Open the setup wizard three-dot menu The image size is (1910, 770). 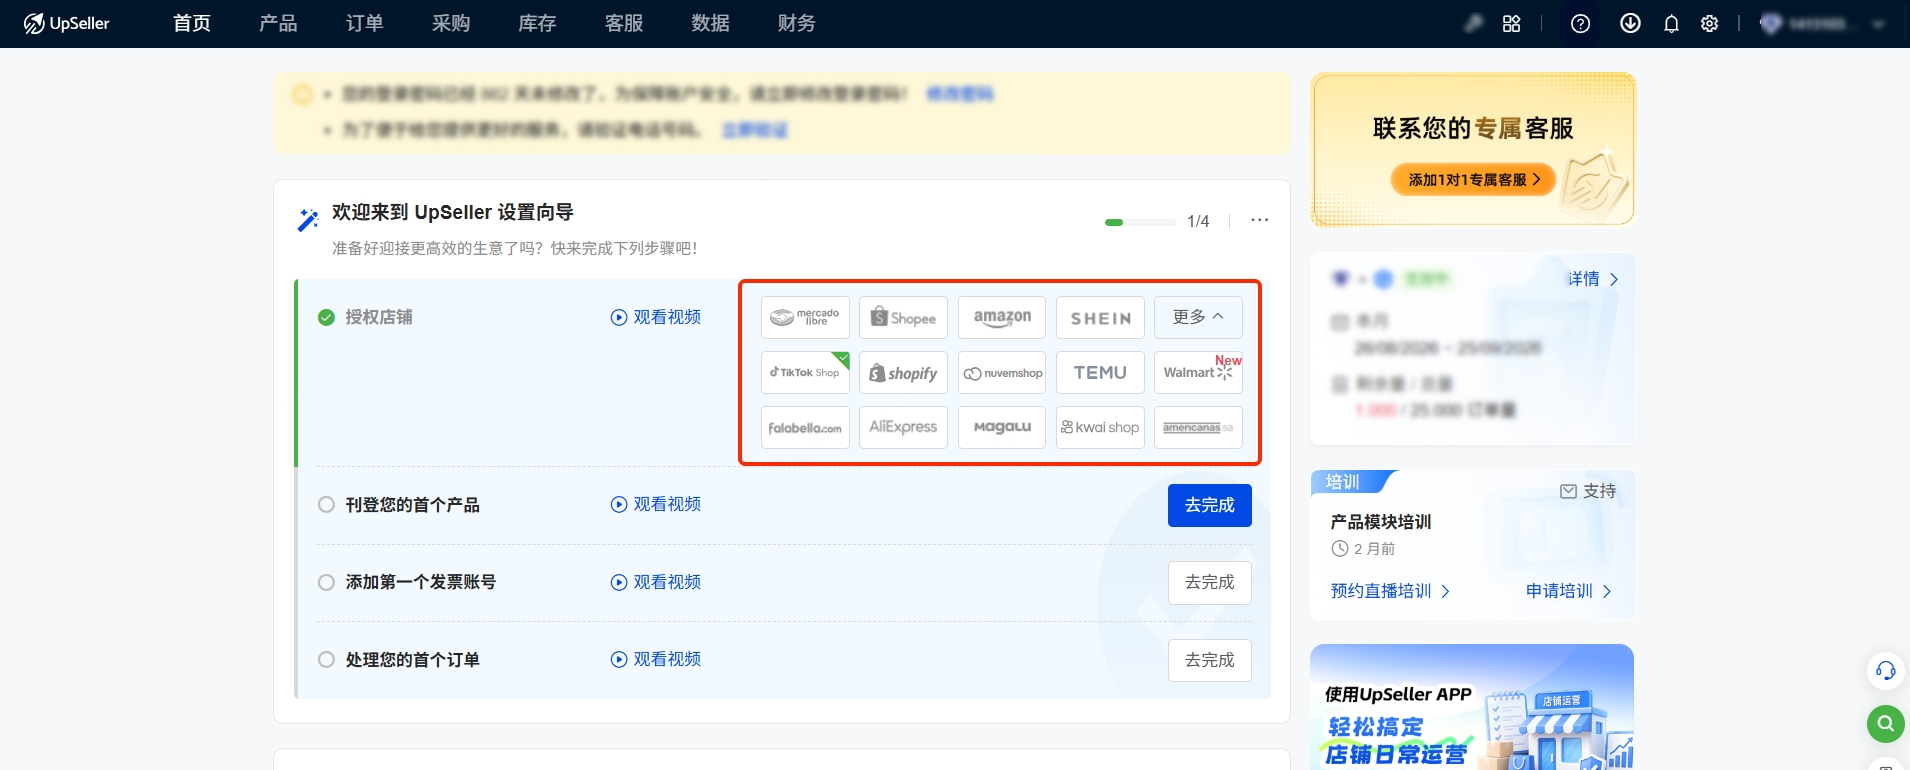pyautogui.click(x=1259, y=220)
